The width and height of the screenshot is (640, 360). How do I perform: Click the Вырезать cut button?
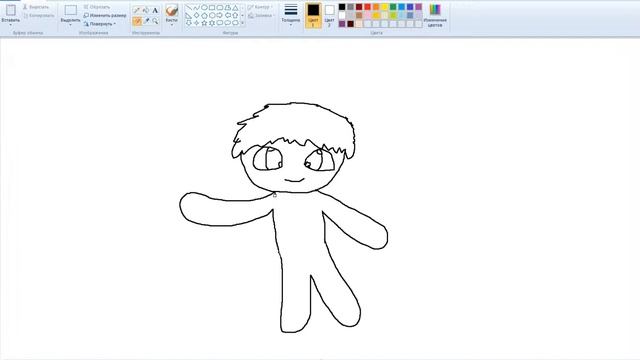[x=36, y=7]
